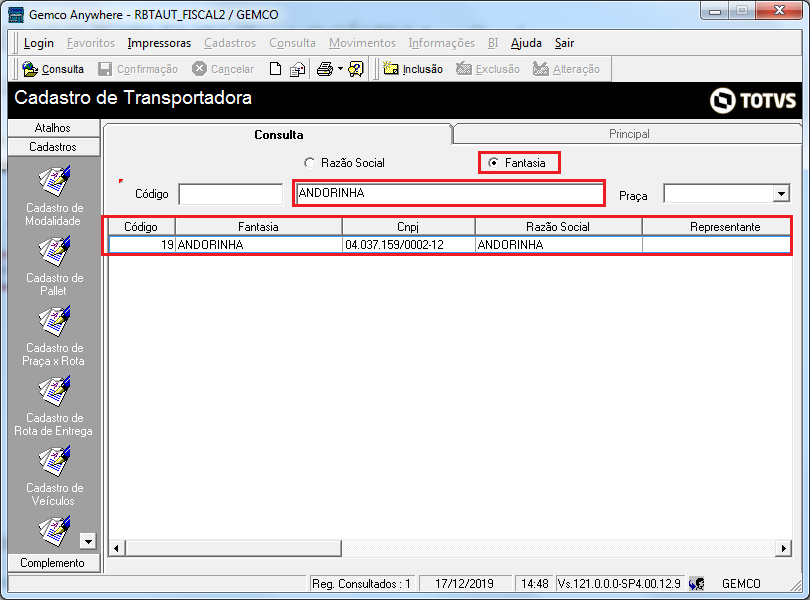Open the Login menu
Viewport: 810px width, 600px height.
click(38, 43)
